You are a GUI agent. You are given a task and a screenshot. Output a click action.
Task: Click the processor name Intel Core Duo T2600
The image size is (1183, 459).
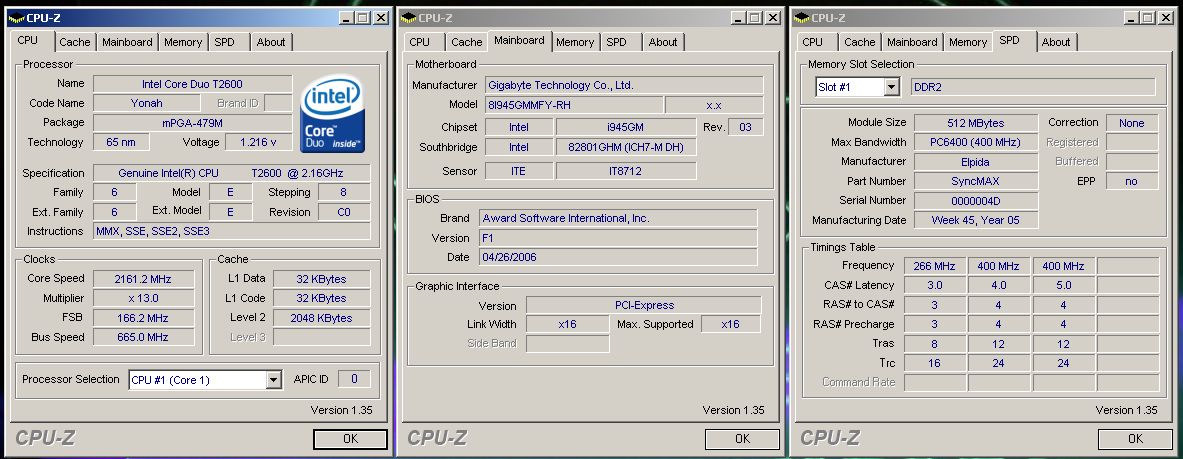192,84
